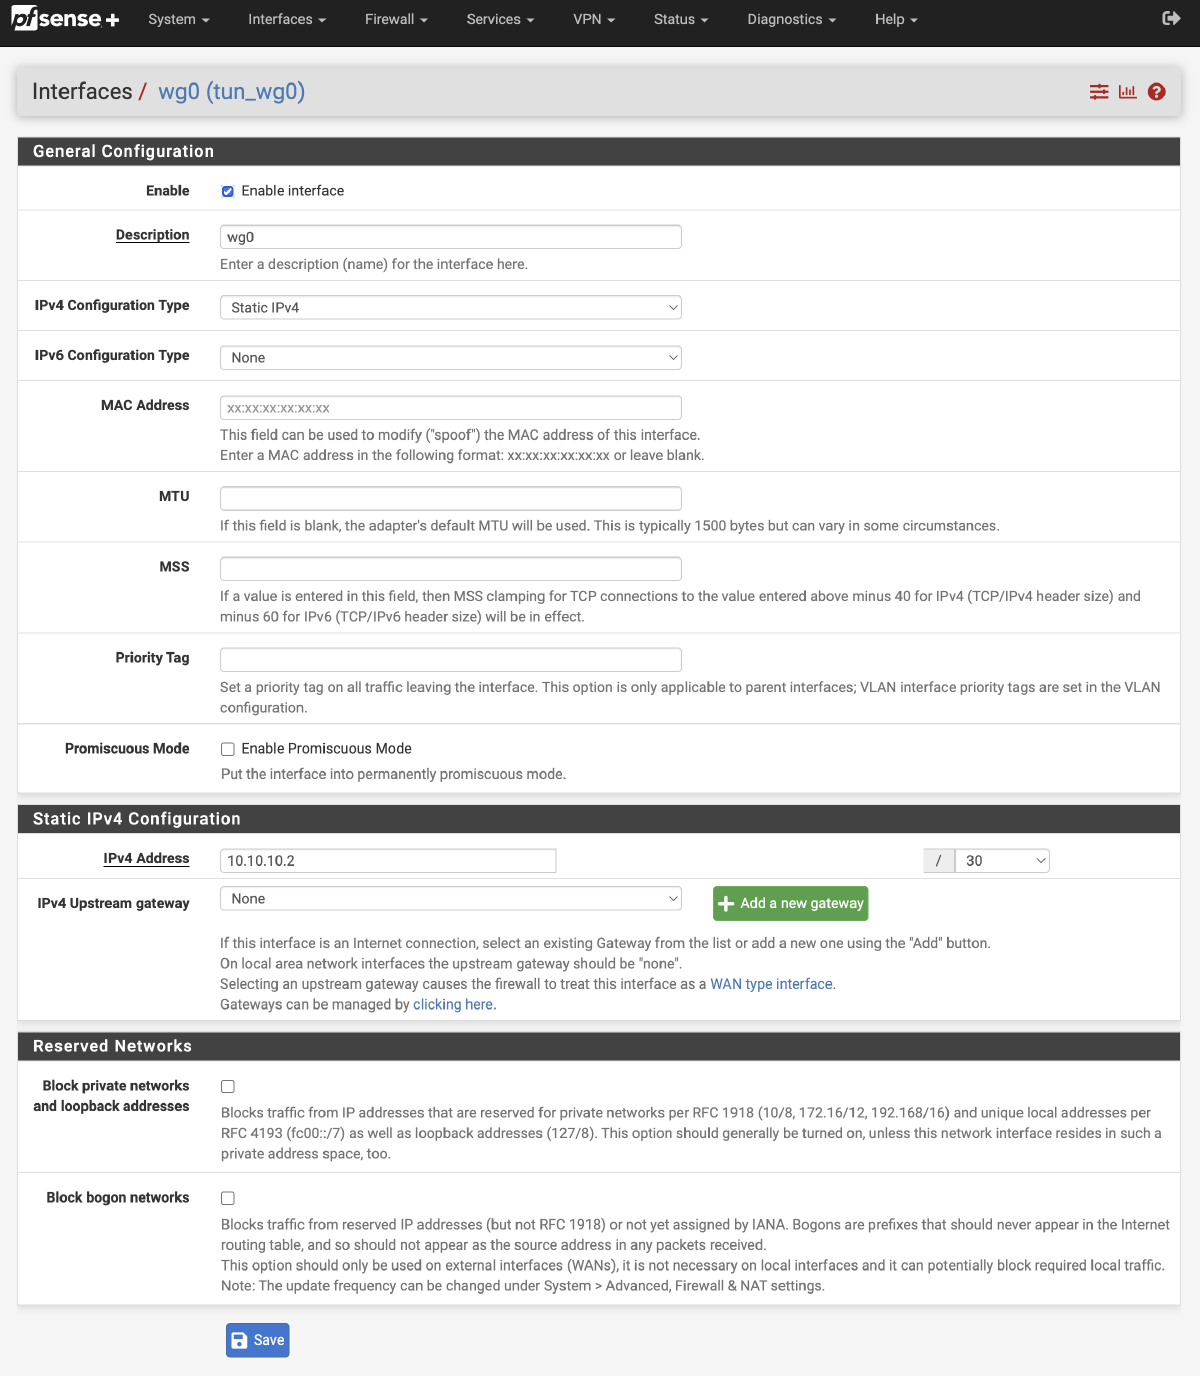Click inside the MTU input field

point(450,497)
